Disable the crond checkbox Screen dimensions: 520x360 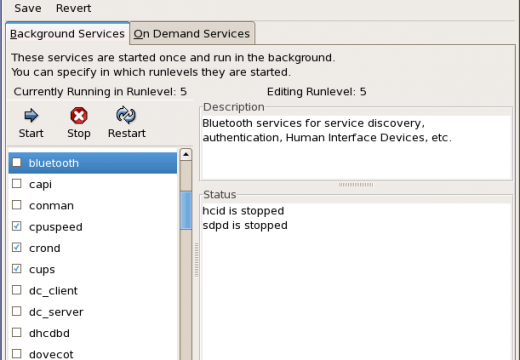pos(17,248)
